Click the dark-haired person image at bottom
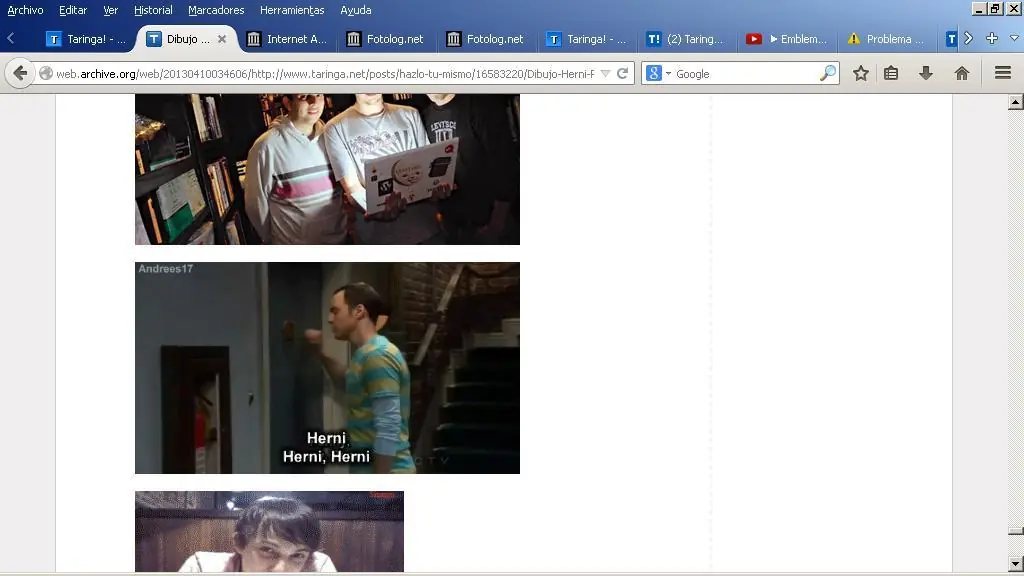Image resolution: width=1024 pixels, height=576 pixels. [269, 532]
